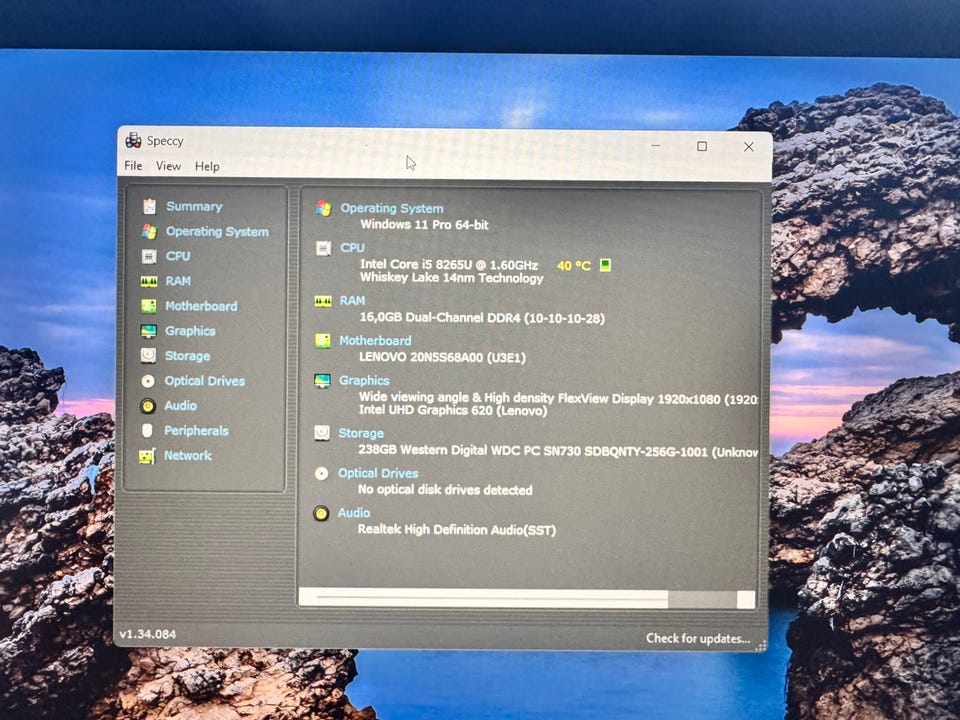Click Windows flag icon beside Operating System heading
Image resolution: width=960 pixels, height=720 pixels.
point(324,208)
